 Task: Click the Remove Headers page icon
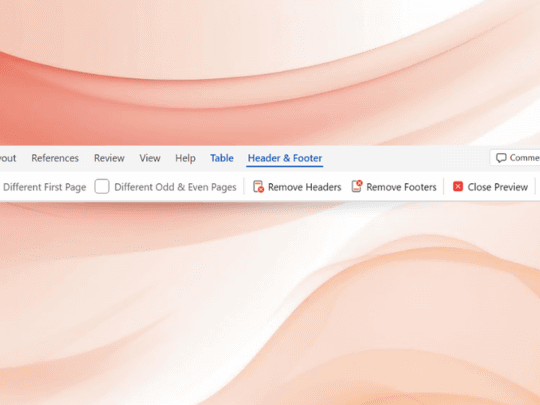click(x=258, y=187)
